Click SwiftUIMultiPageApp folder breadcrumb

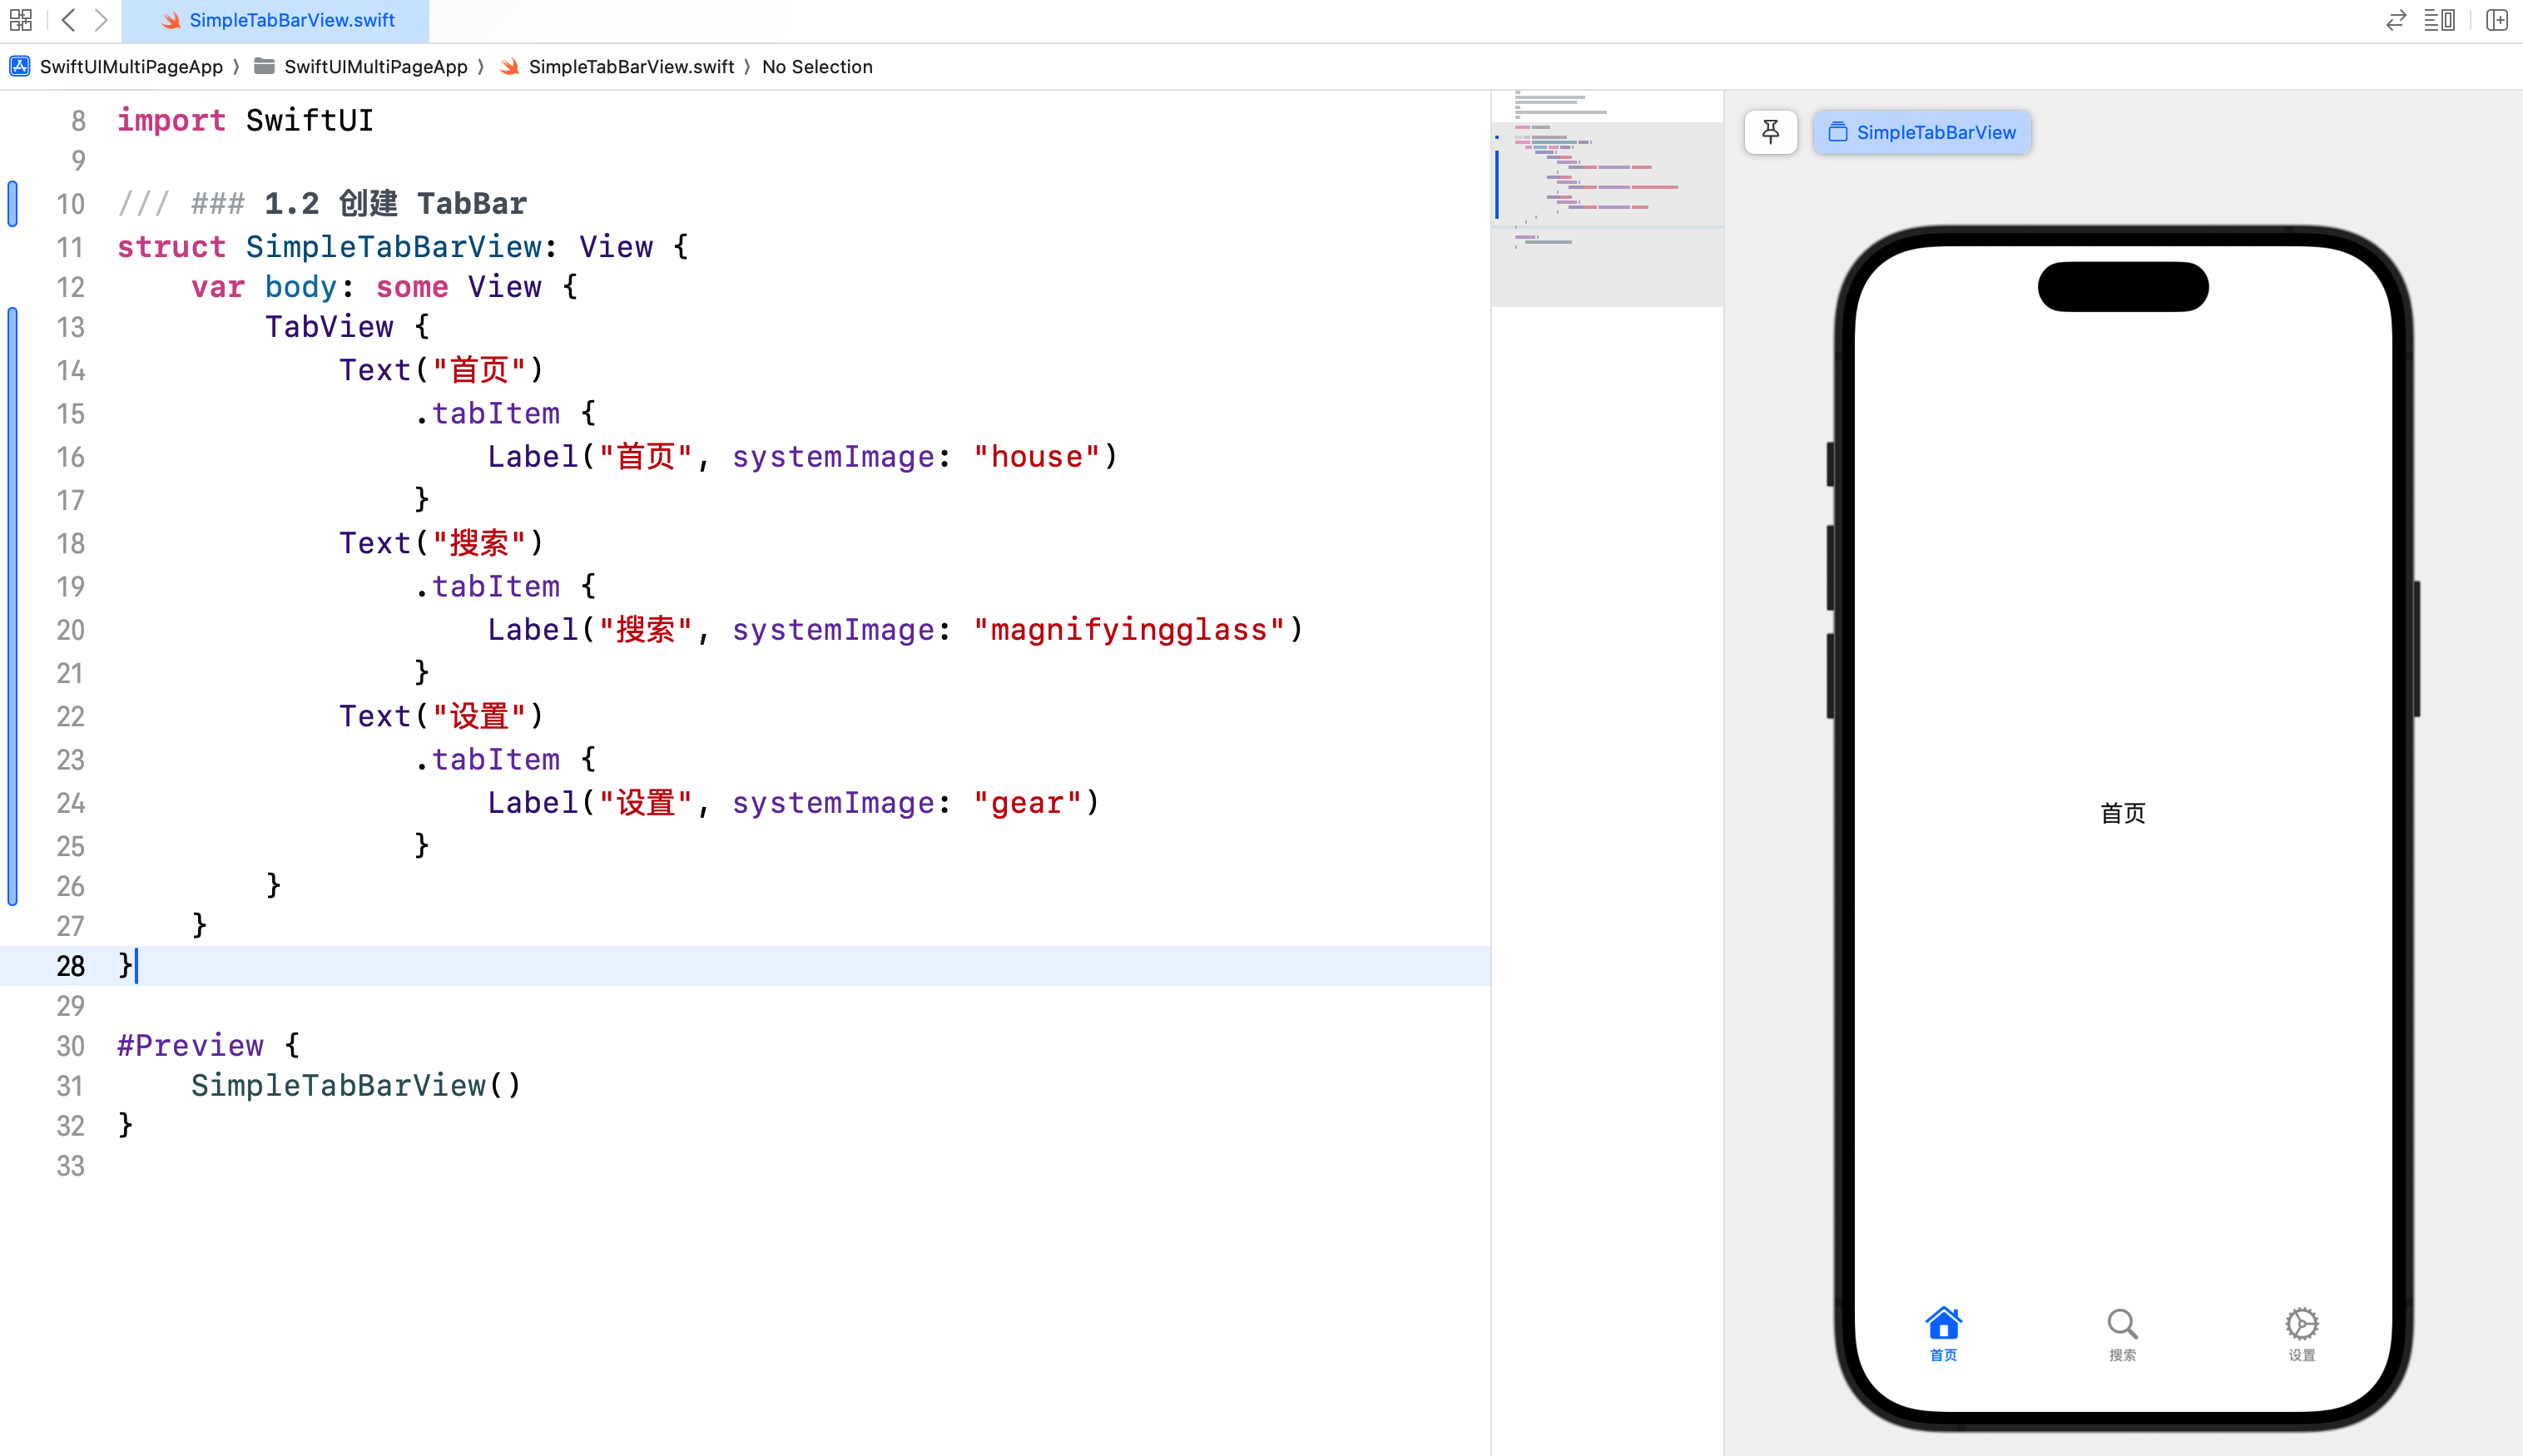click(x=361, y=67)
